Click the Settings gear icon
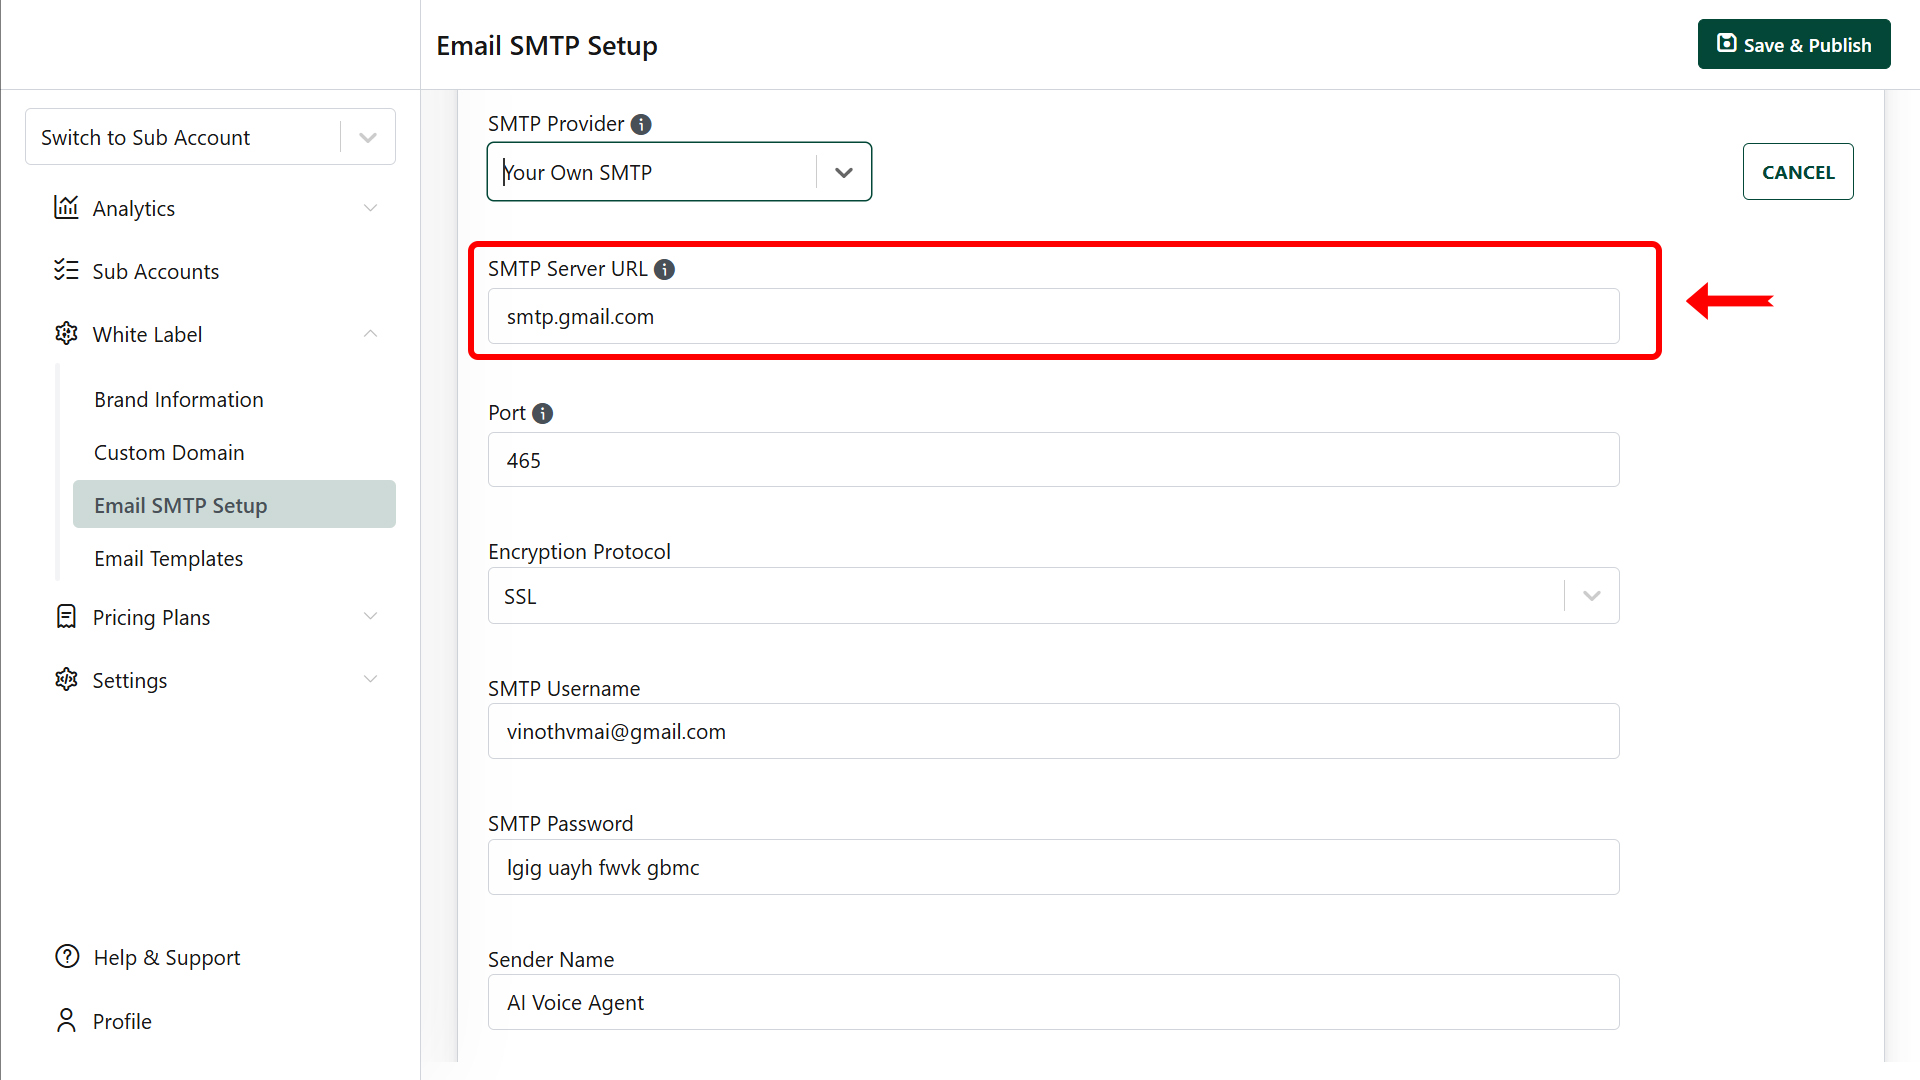1920x1080 pixels. (x=66, y=679)
